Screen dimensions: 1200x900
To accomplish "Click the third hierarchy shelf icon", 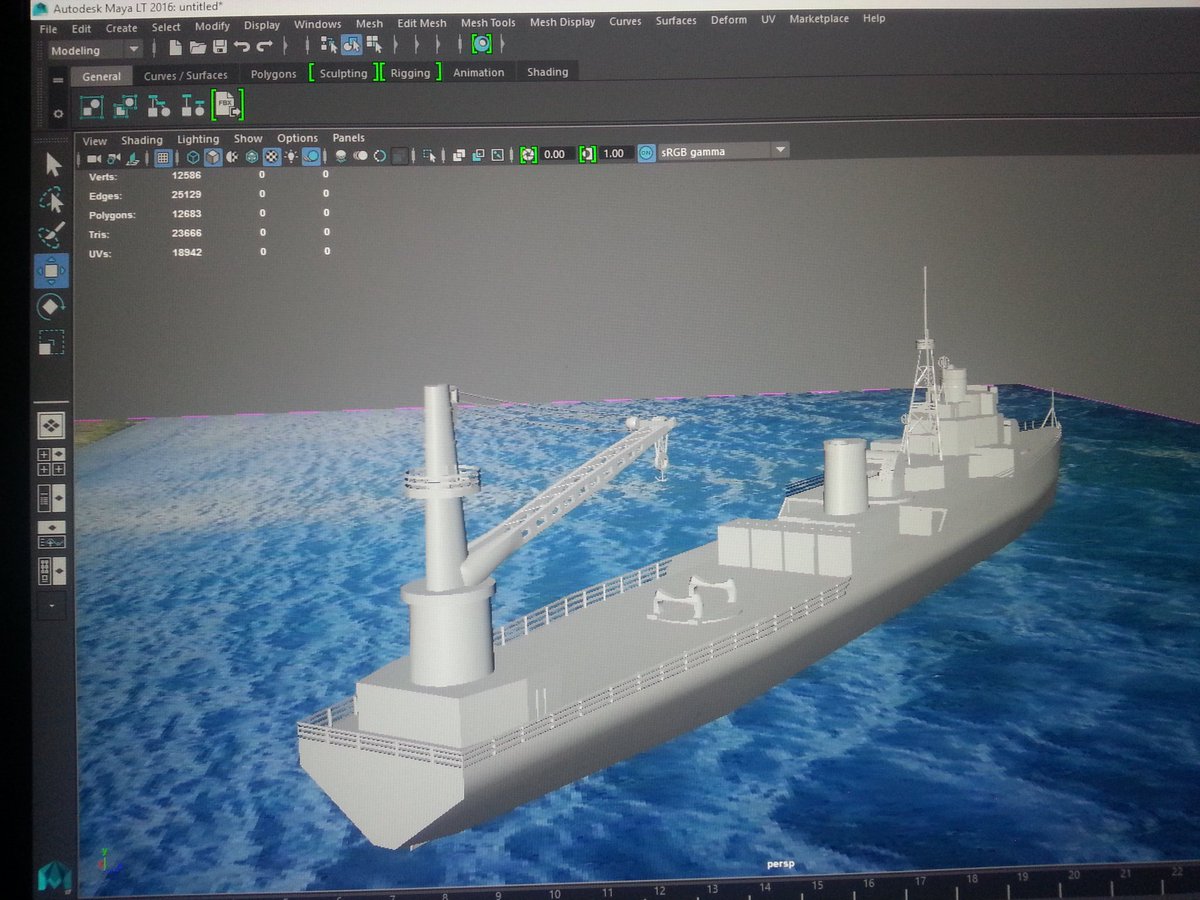I will (159, 106).
